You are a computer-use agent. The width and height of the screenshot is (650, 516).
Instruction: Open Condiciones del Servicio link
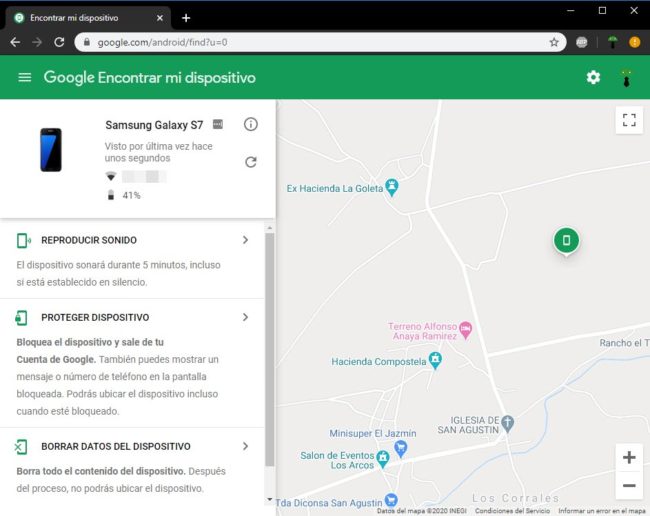tap(512, 511)
